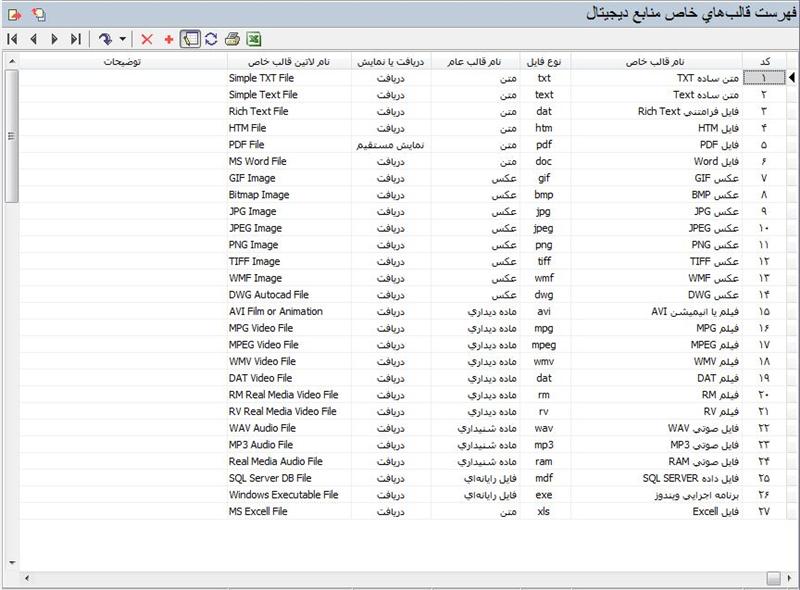Select the 'WAV Audio File' cell

(289, 428)
